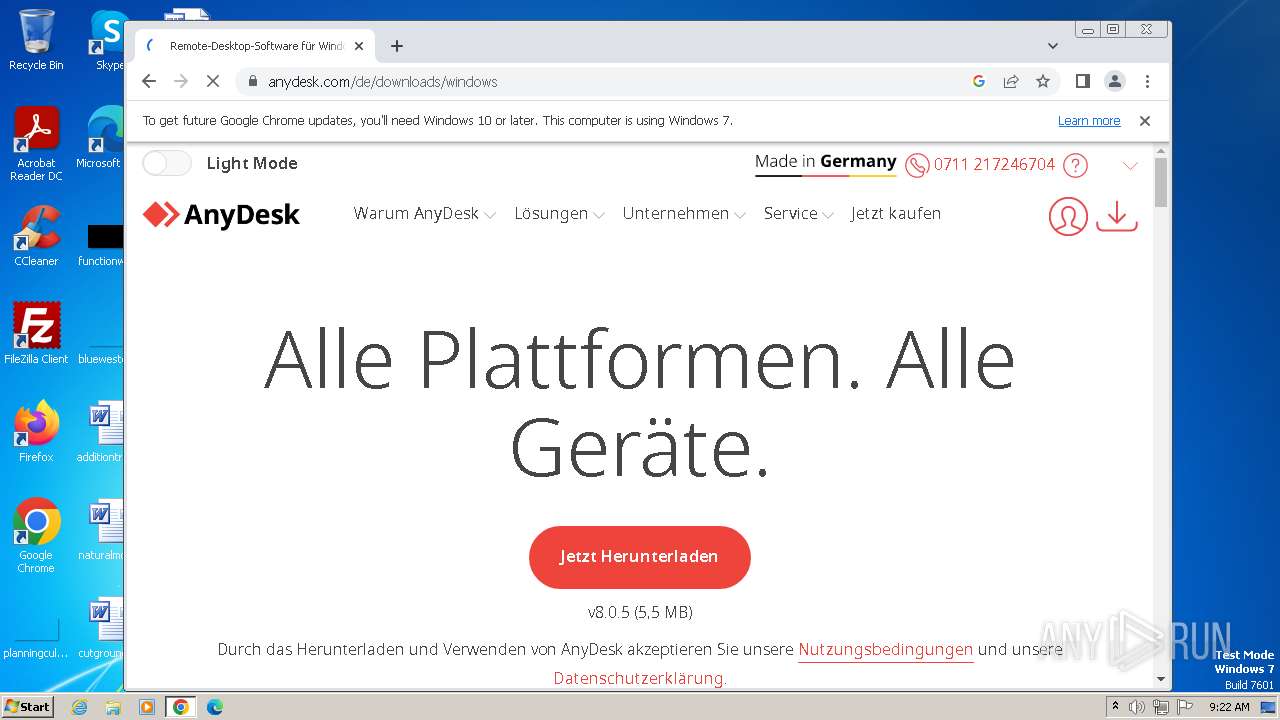
Task: Dismiss the Chrome update infobar
Action: [x=1145, y=121]
